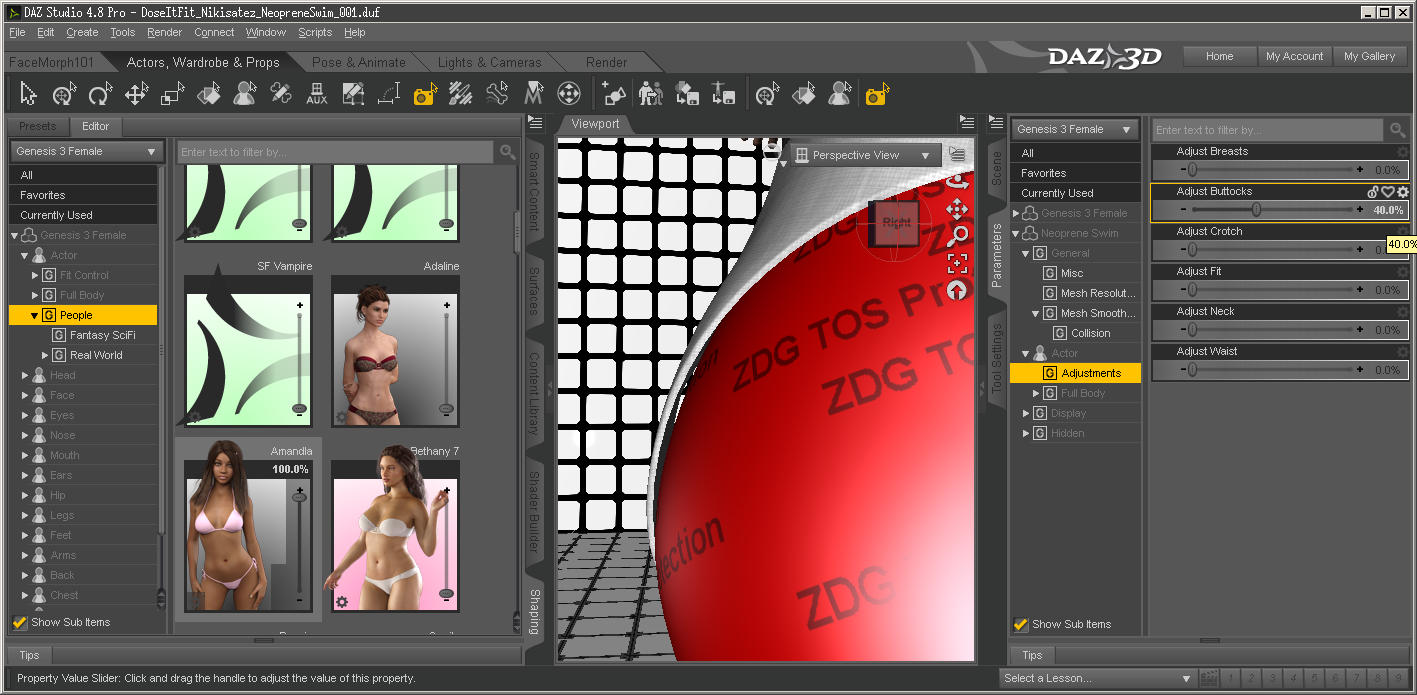Activate the Universal manipulator tool
The image size is (1417, 695).
(x=65, y=95)
